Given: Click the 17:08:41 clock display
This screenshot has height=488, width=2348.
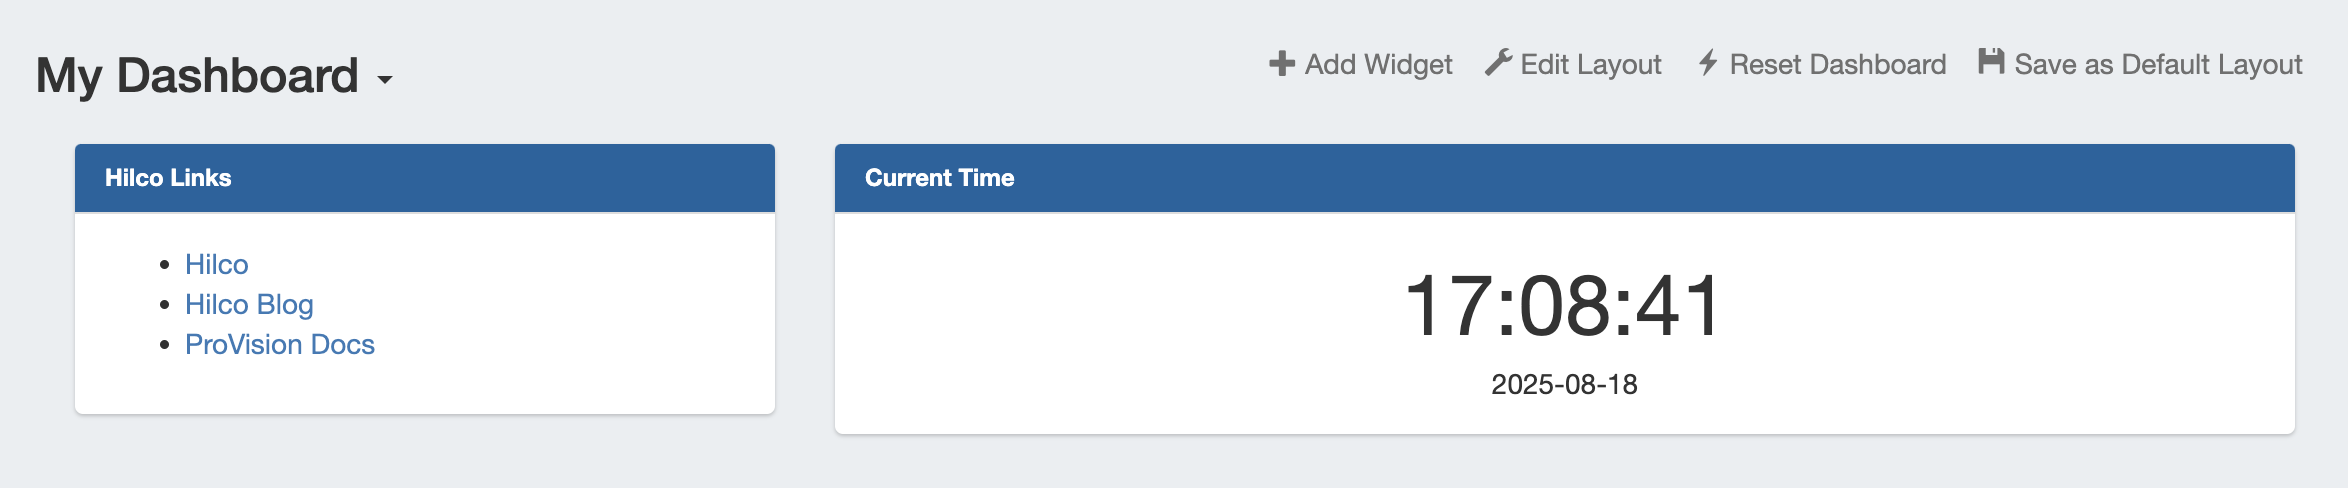Looking at the screenshot, I should click(1564, 306).
